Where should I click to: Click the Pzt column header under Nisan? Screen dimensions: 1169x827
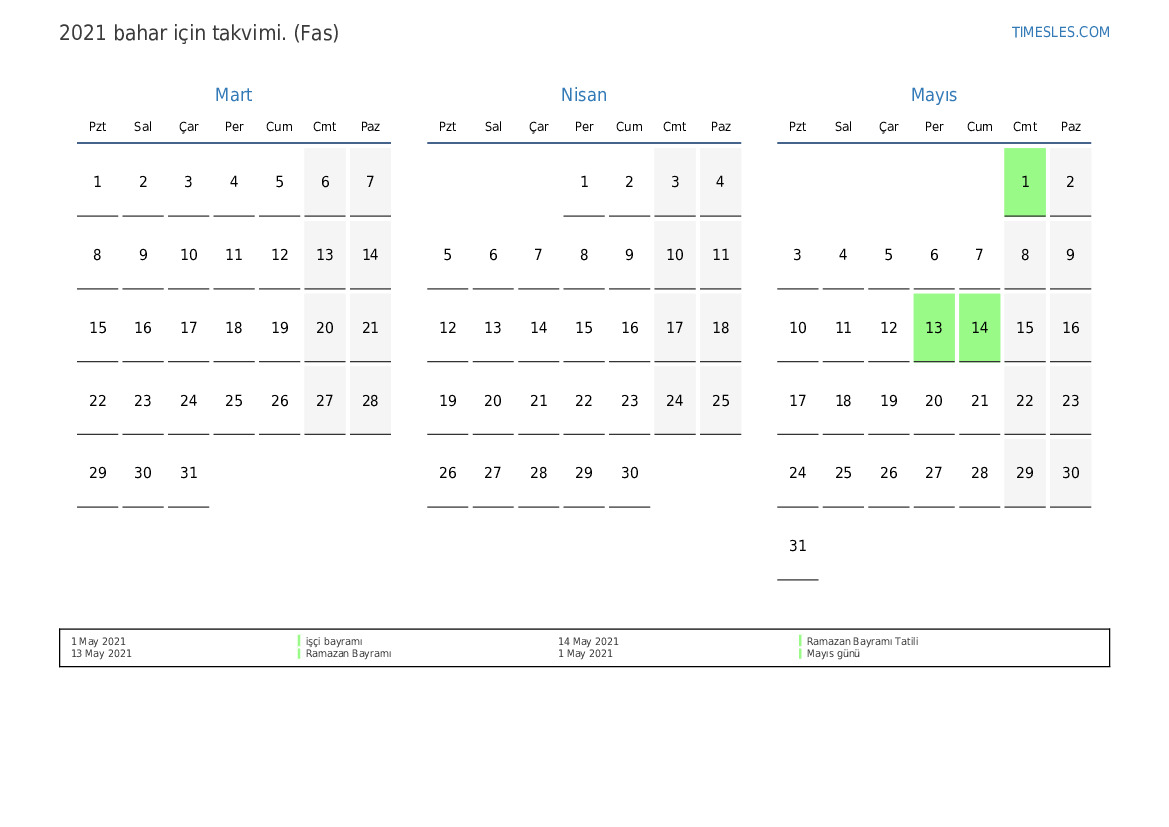447,127
